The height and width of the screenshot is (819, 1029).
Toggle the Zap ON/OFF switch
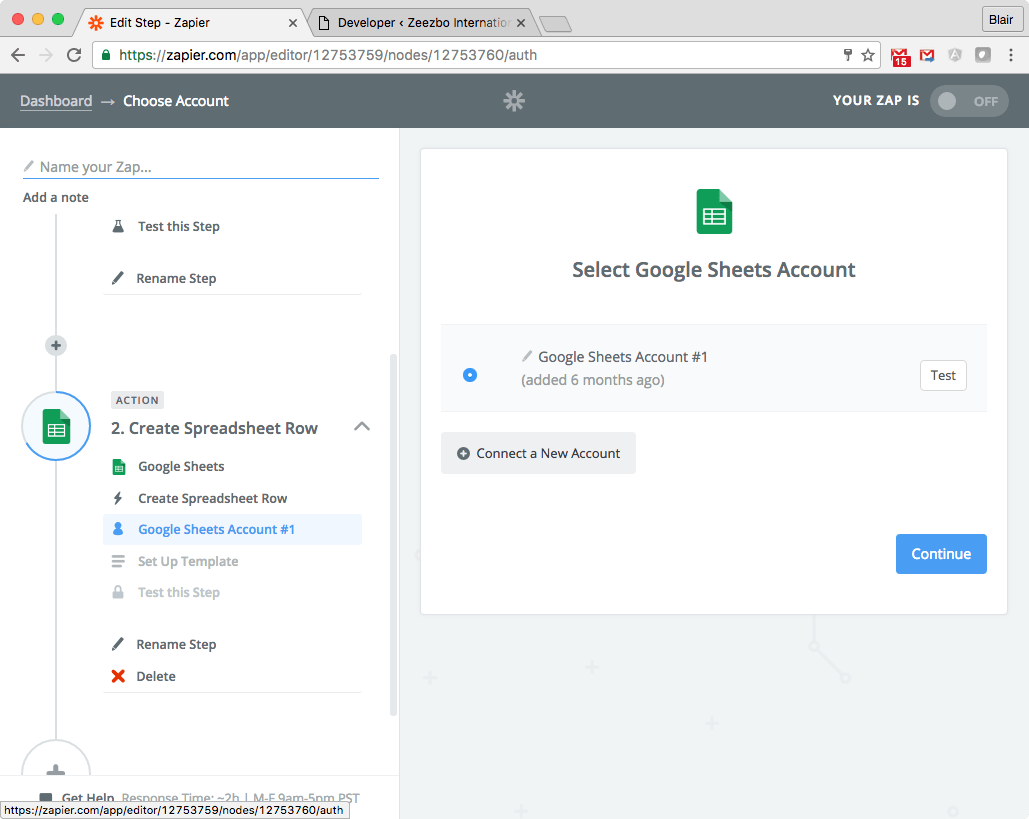(x=969, y=101)
